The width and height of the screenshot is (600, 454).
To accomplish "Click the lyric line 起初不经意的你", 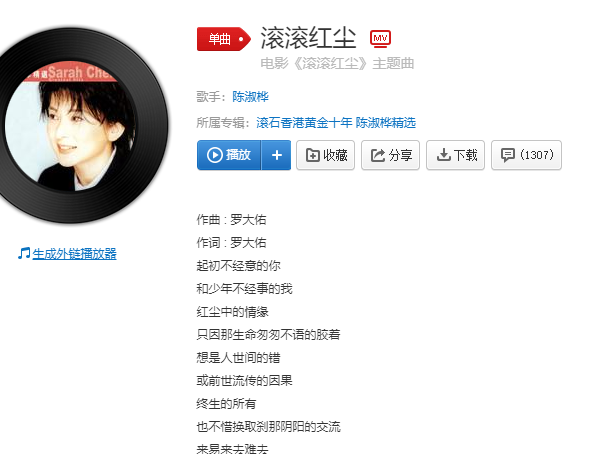I will [x=238, y=266].
